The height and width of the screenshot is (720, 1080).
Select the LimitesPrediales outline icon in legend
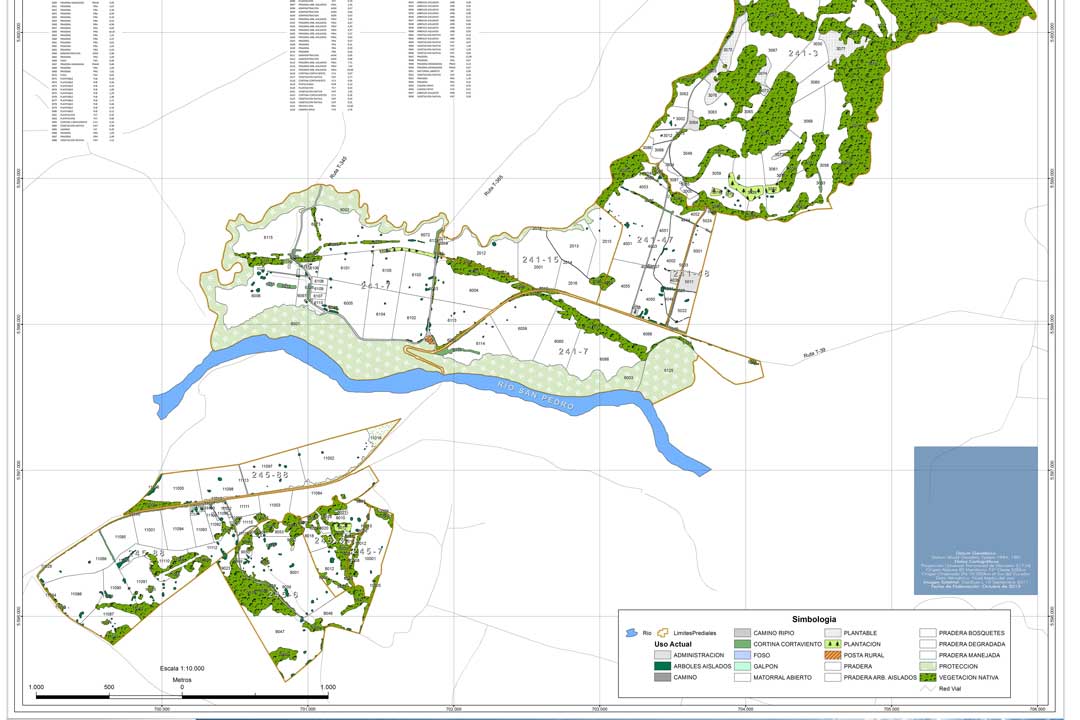(x=663, y=632)
